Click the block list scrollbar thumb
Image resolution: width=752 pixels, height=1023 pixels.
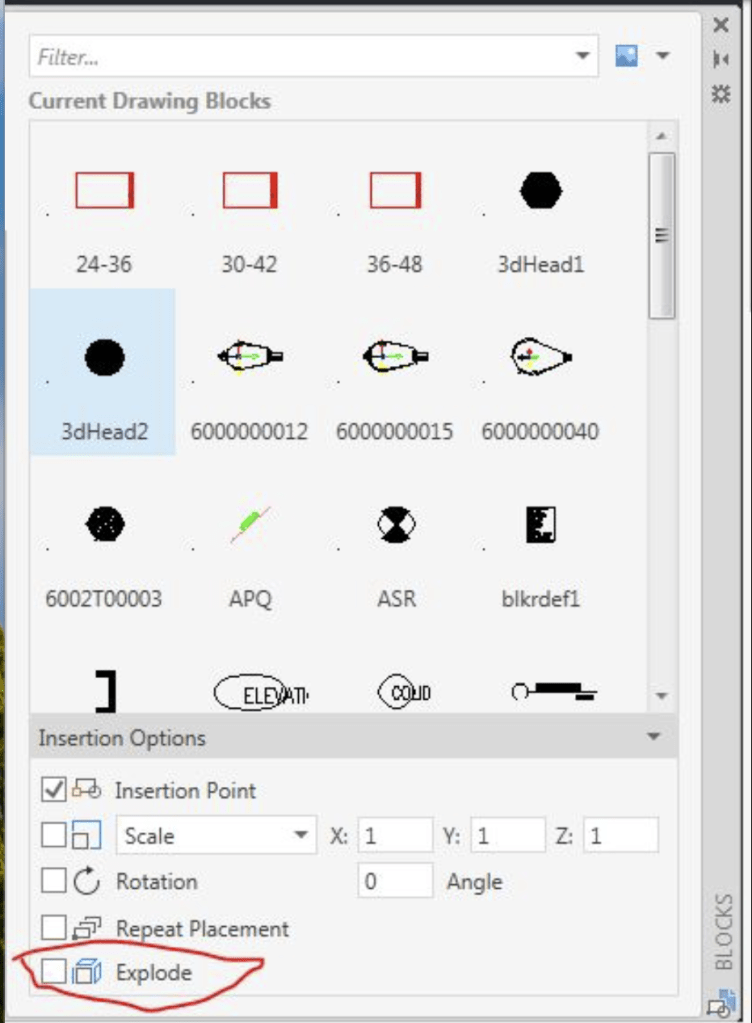(x=662, y=236)
